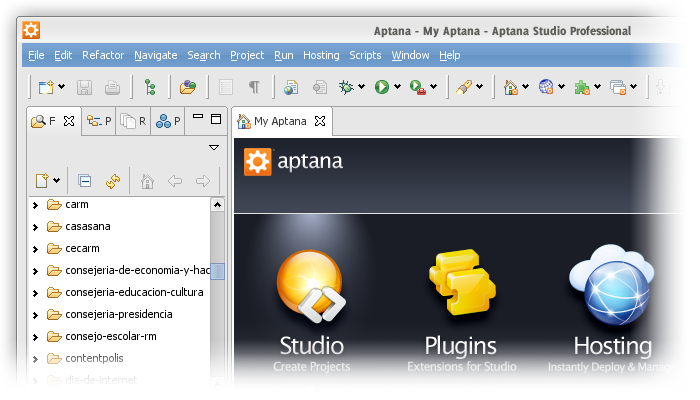
Task: Open the Navigate menu
Action: pos(156,55)
